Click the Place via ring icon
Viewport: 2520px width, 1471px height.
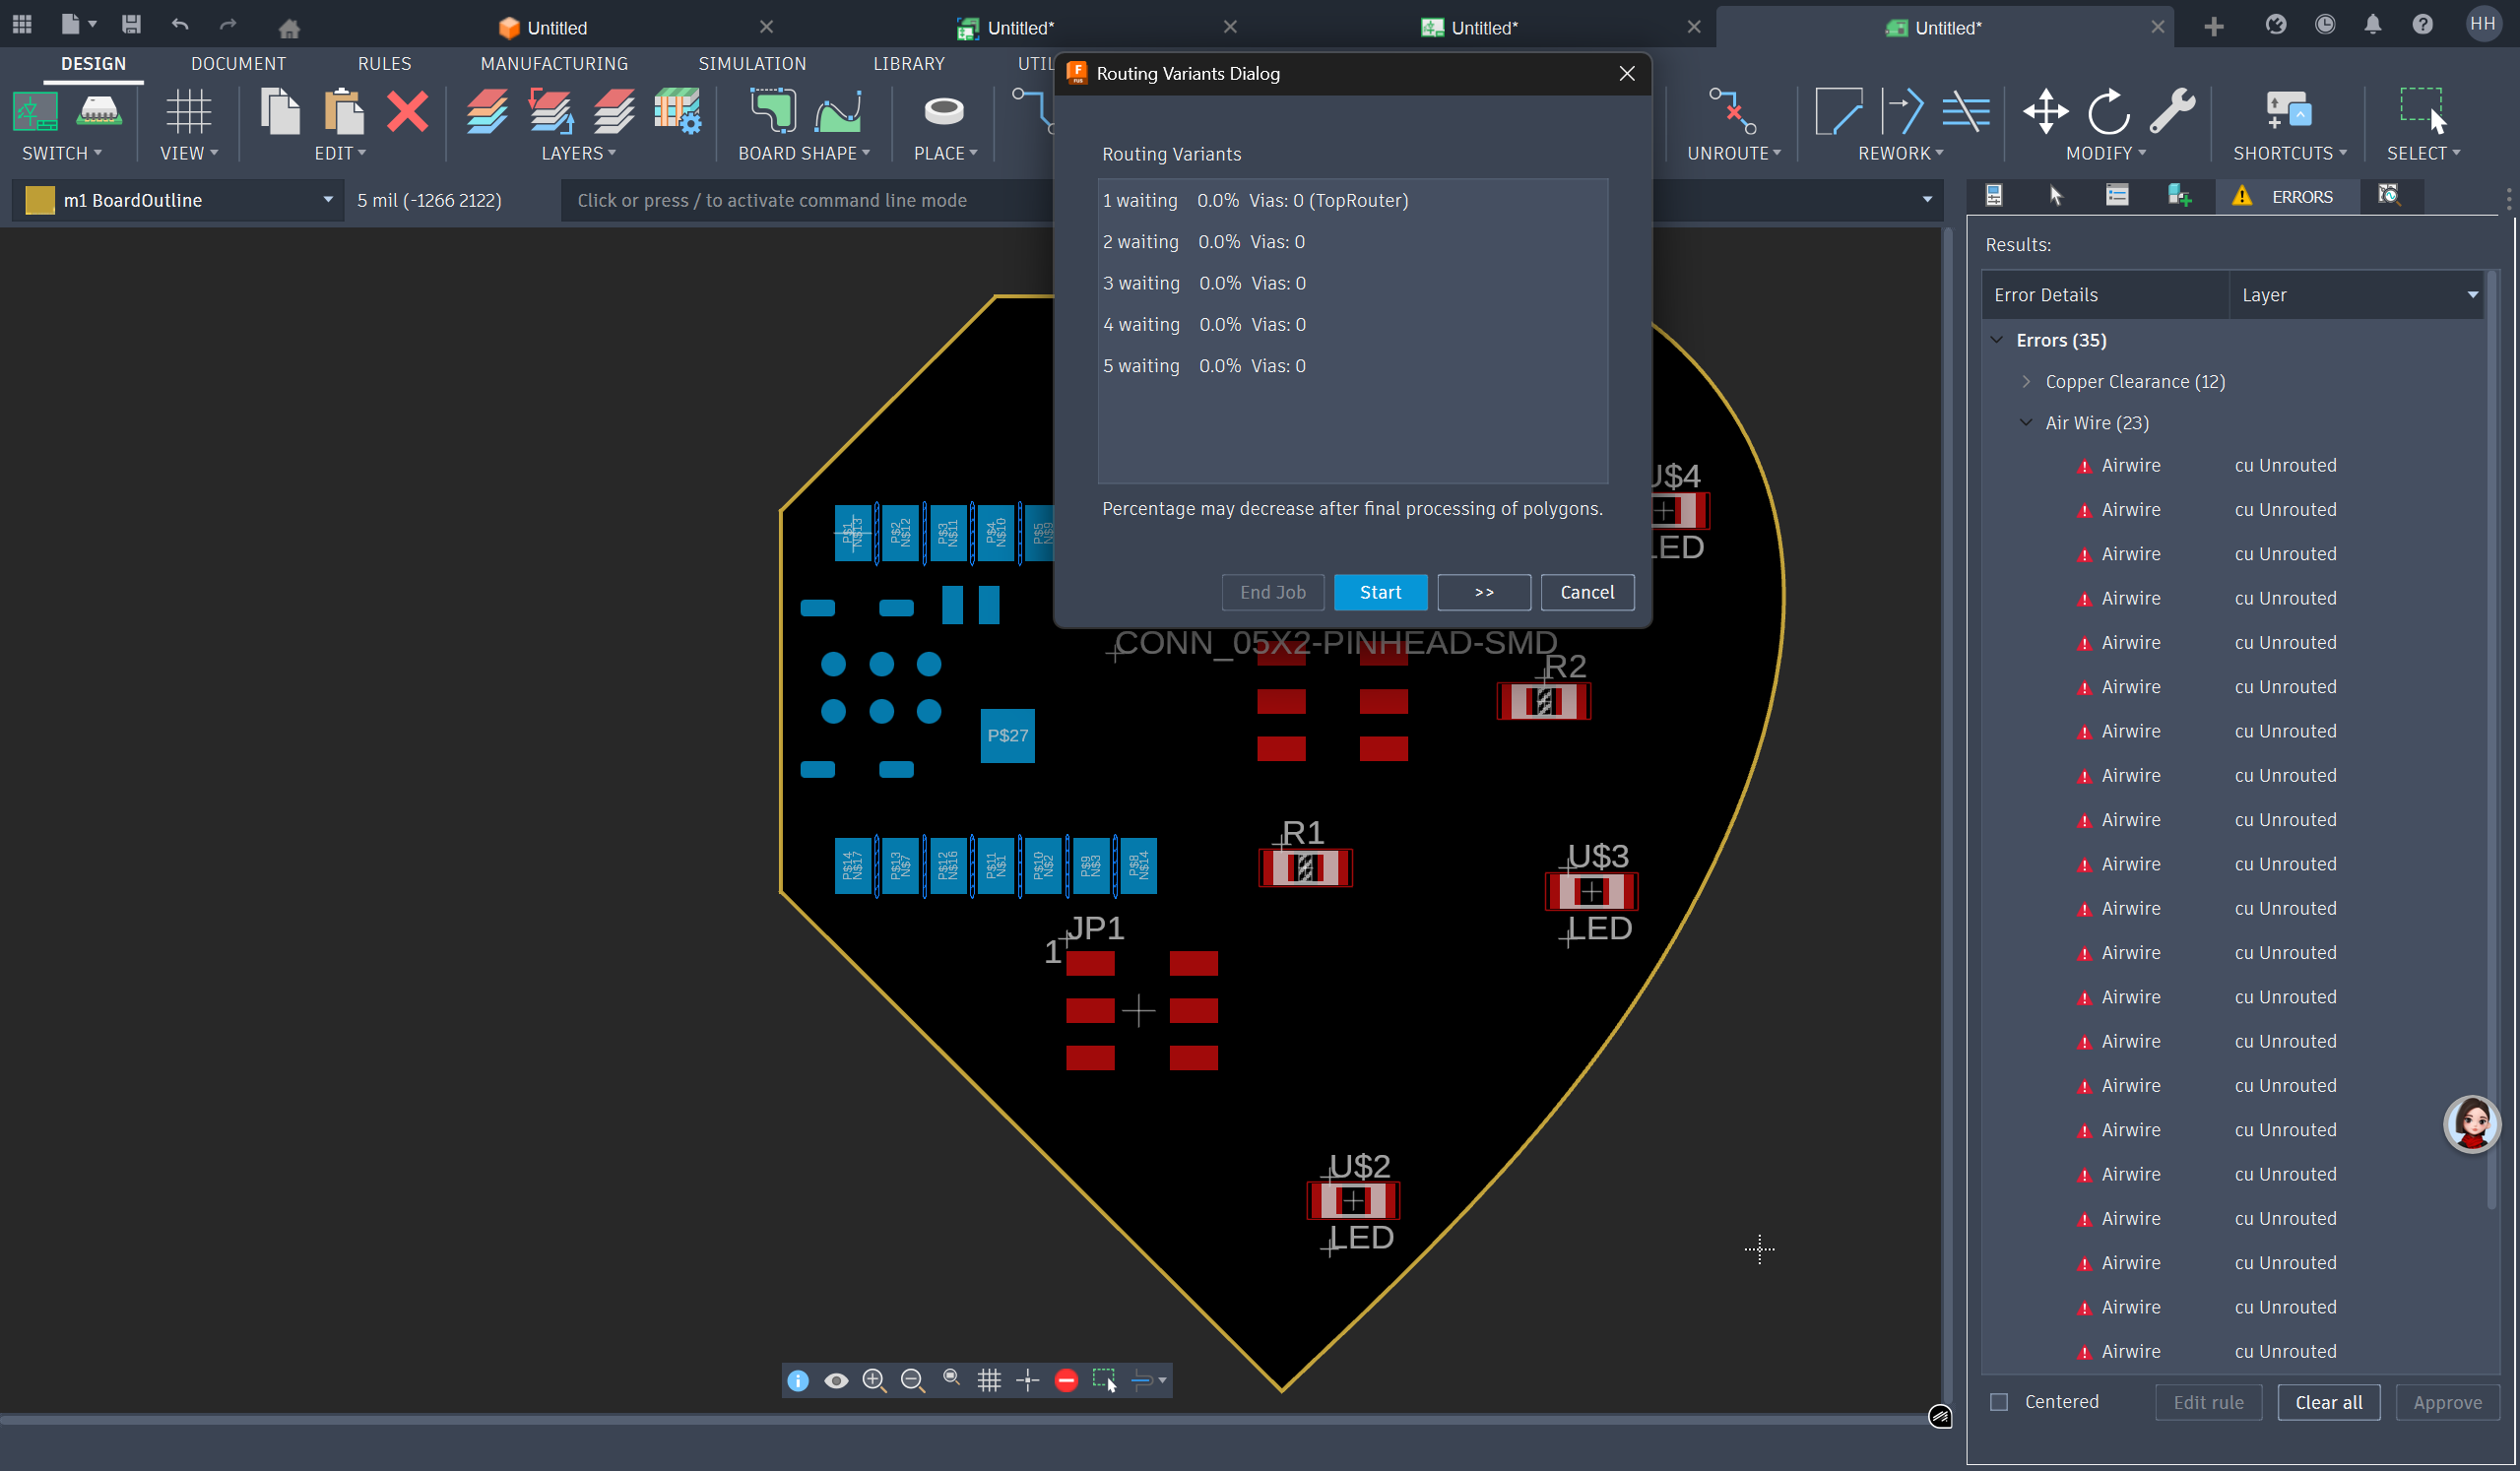[x=943, y=112]
